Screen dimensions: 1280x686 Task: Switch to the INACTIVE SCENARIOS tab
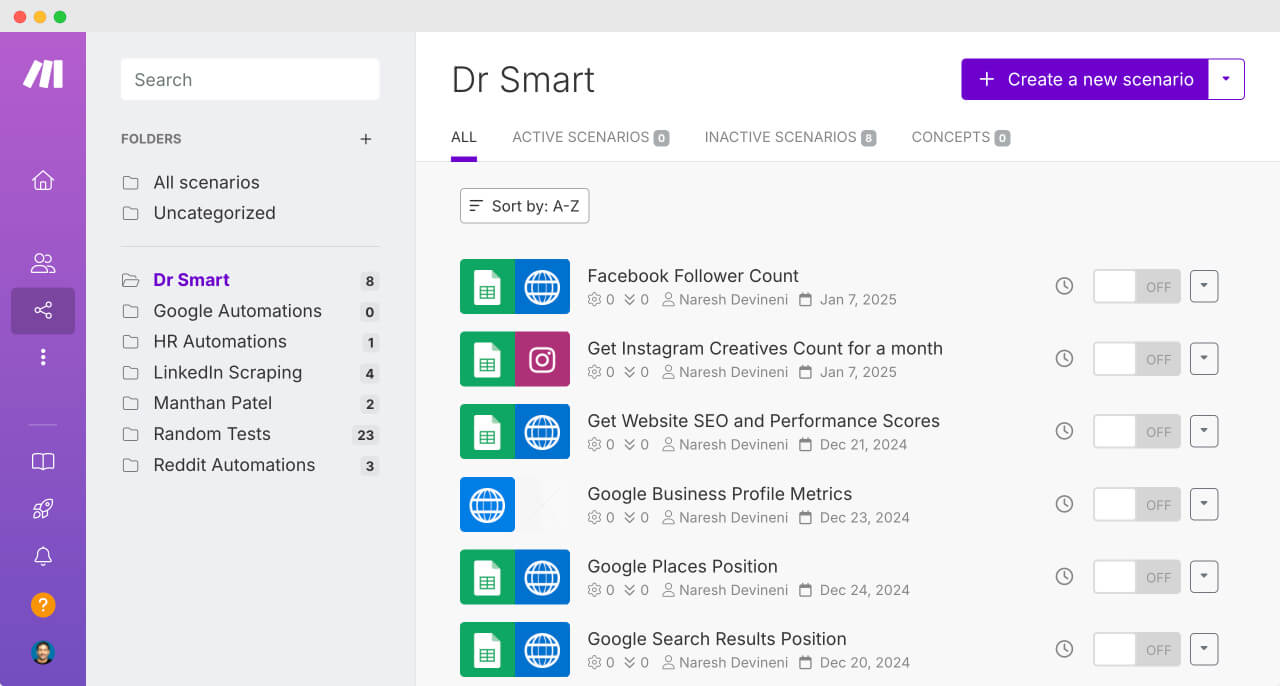(x=790, y=137)
